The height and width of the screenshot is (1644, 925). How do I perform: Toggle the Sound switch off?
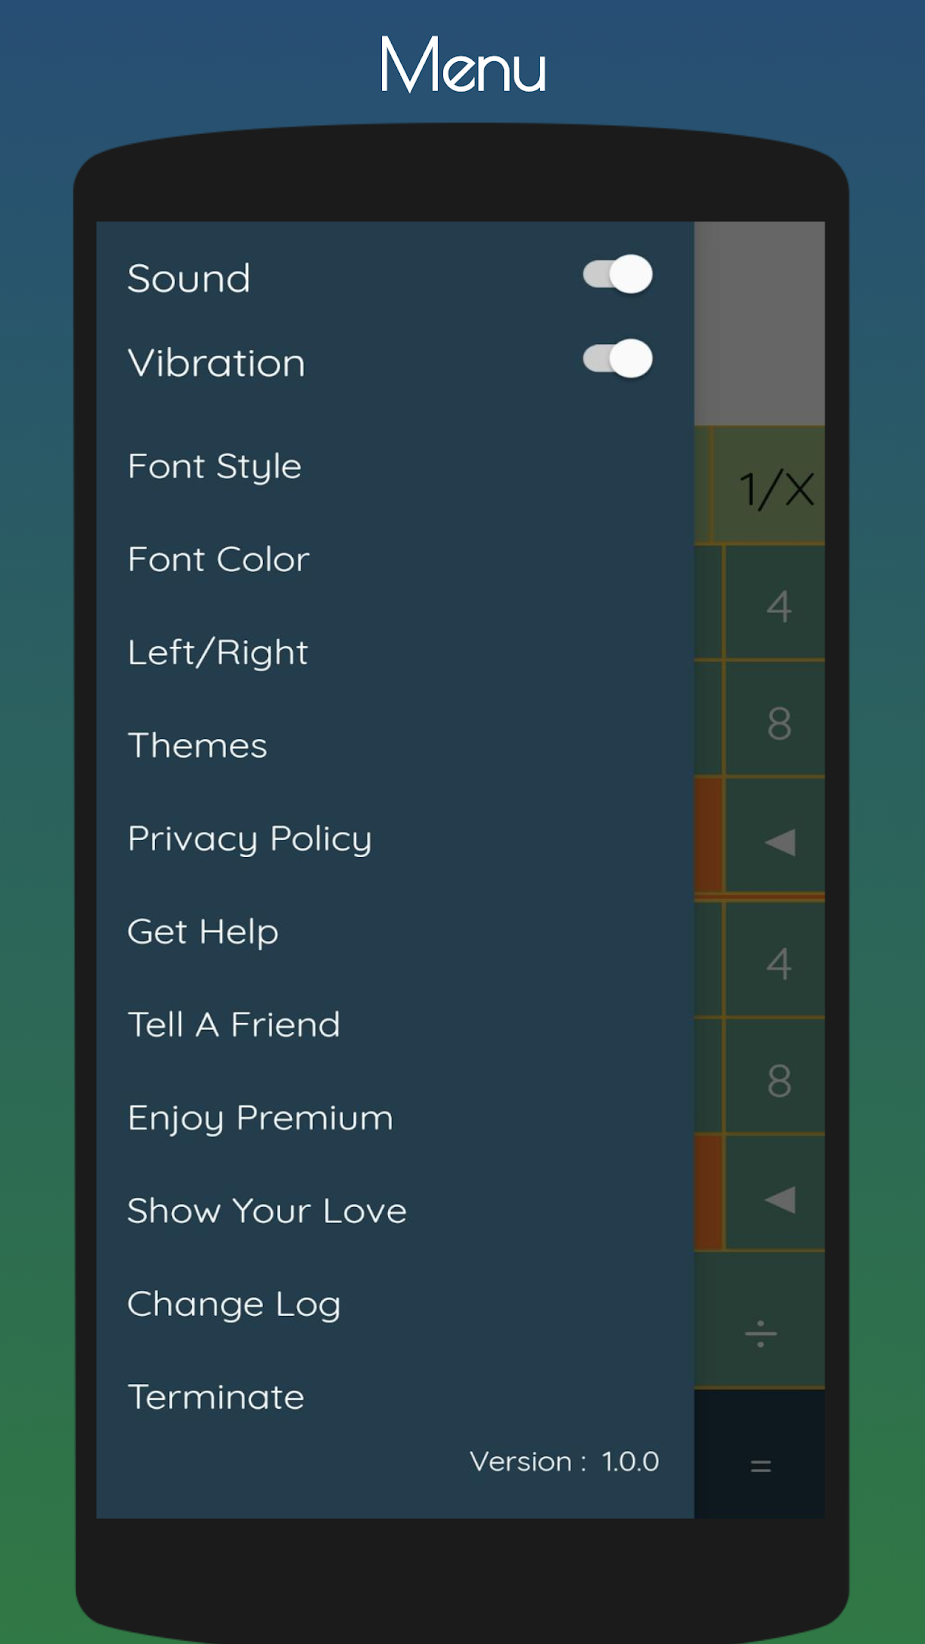pos(618,275)
